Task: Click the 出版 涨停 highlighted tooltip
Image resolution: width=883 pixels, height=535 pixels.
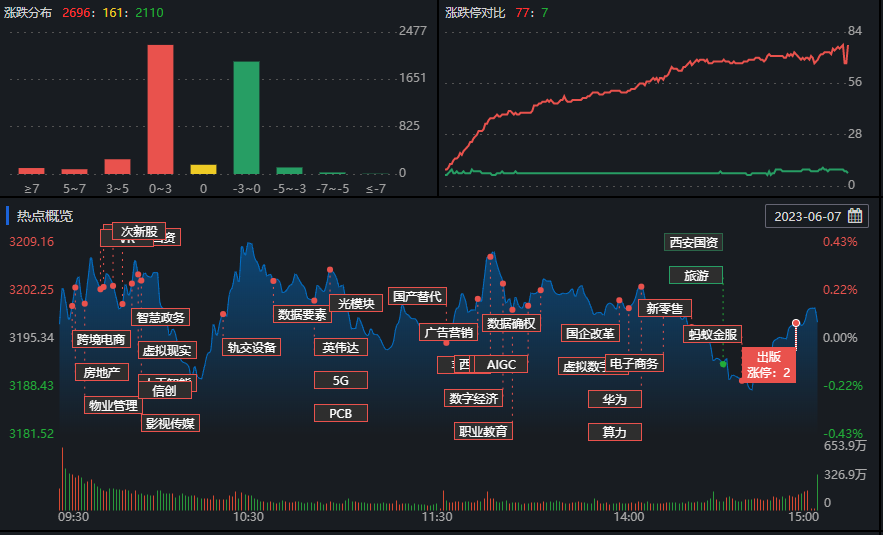Action: click(x=768, y=365)
